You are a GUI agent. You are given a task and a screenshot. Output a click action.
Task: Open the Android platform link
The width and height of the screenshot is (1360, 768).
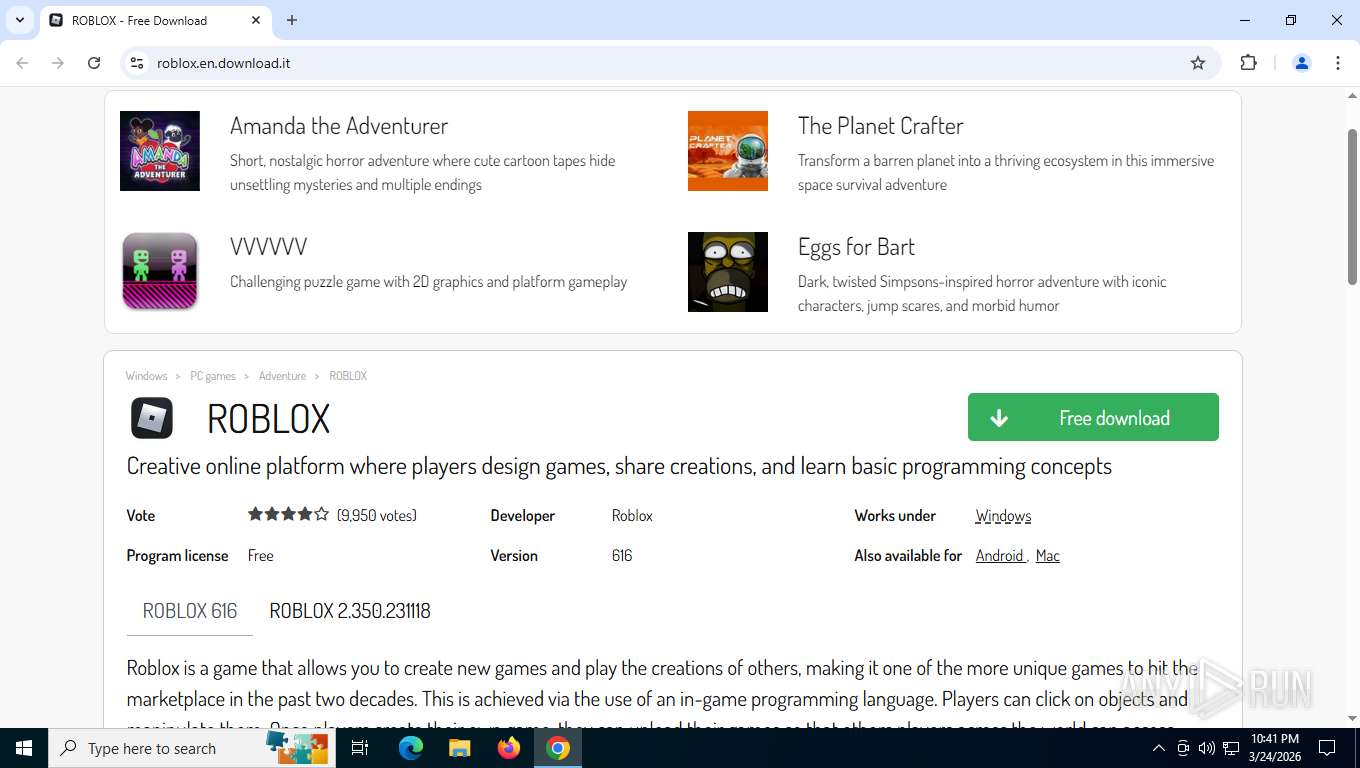click(1000, 556)
